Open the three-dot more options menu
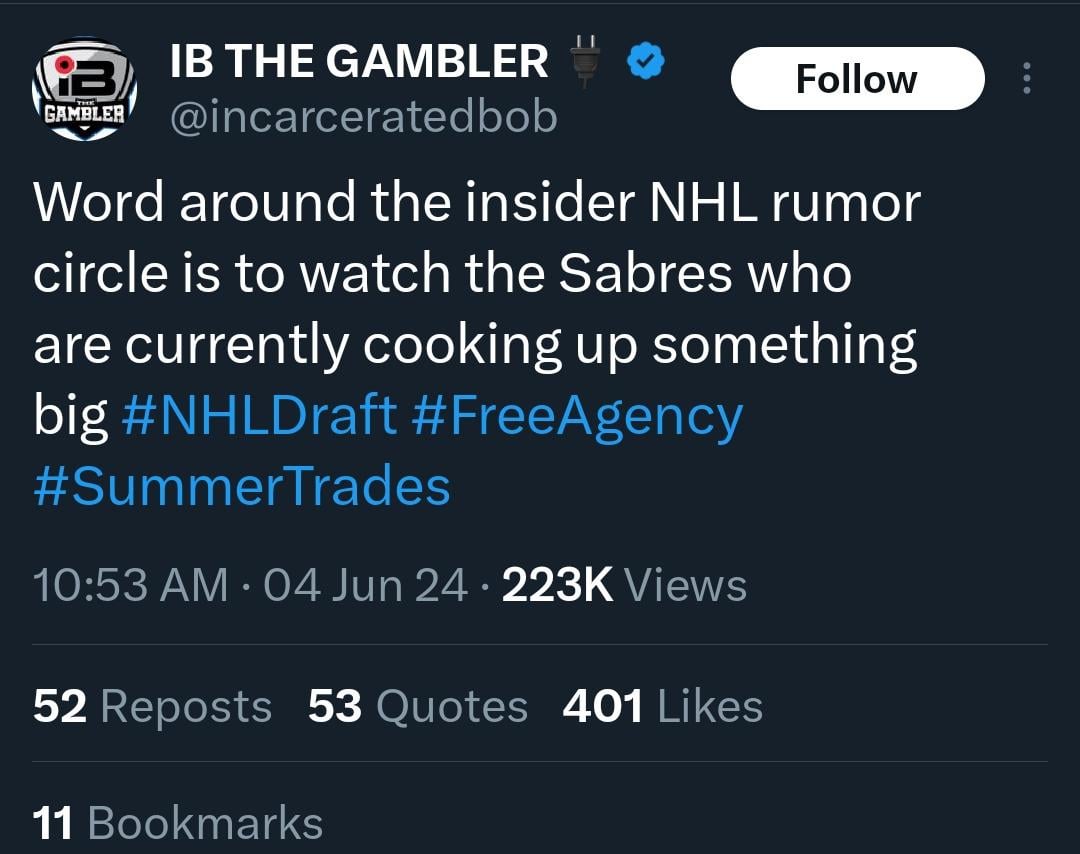Screen dimensions: 1080x854 pos(1026,79)
